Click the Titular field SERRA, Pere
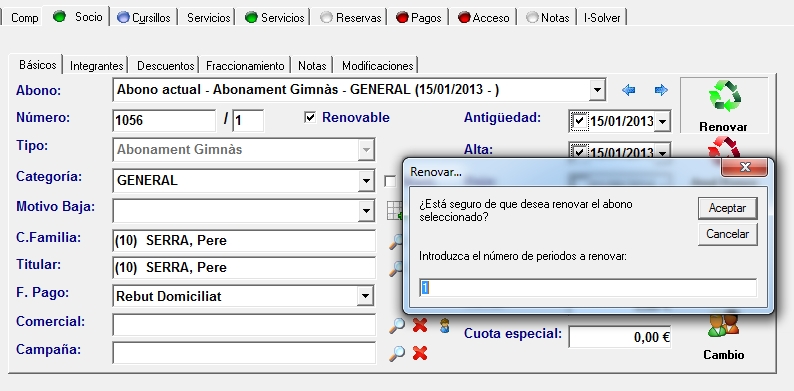 click(244, 267)
